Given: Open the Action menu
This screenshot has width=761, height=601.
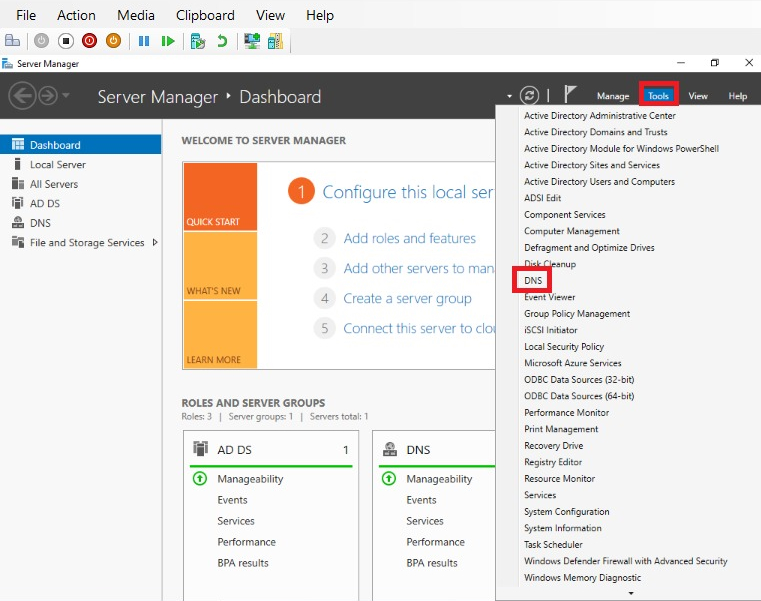Looking at the screenshot, I should click(76, 16).
